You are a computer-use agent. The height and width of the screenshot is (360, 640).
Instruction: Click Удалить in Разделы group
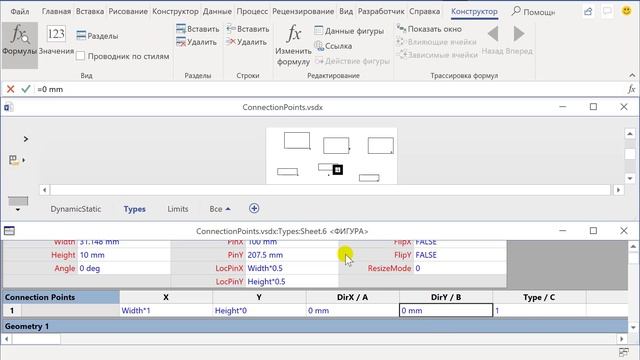(196, 42)
